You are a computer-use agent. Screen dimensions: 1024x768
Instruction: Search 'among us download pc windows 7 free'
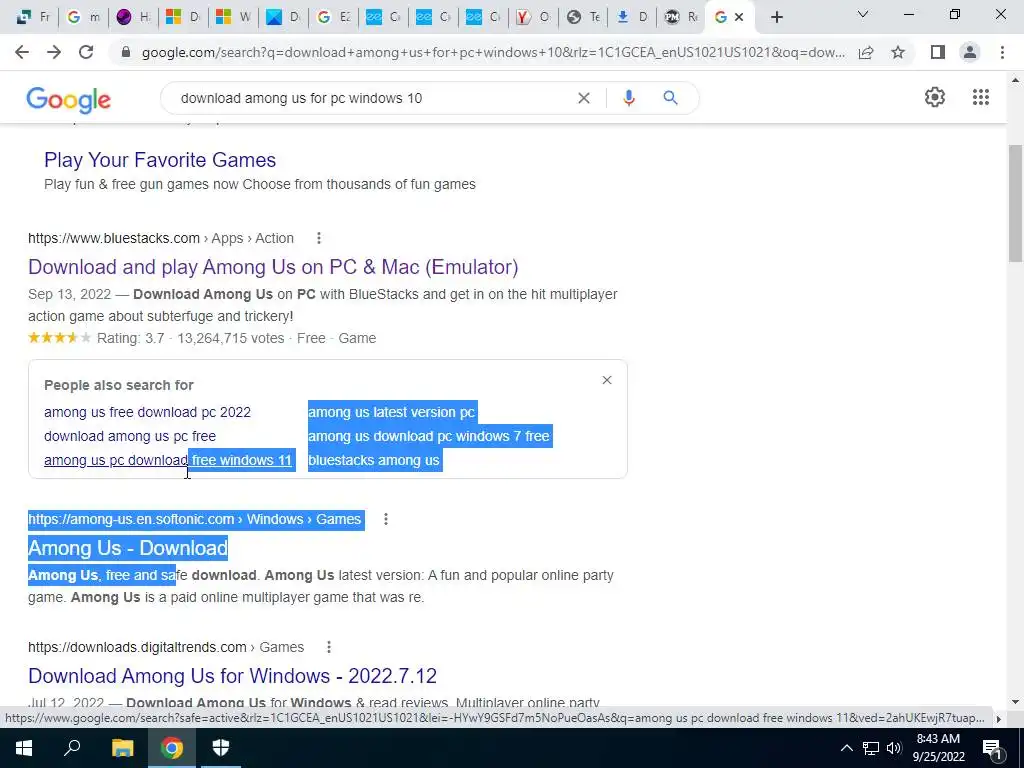coord(428,436)
